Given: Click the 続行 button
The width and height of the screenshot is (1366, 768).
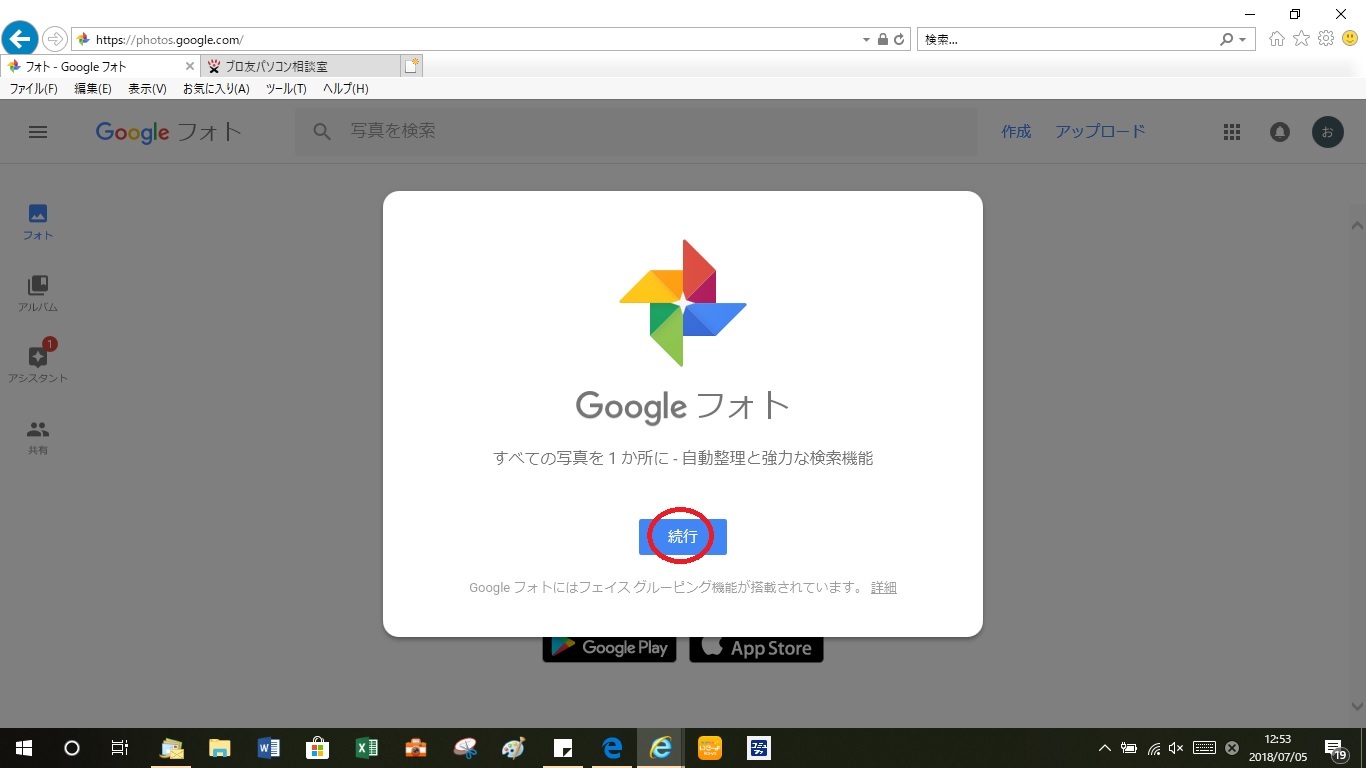Looking at the screenshot, I should coord(683,537).
